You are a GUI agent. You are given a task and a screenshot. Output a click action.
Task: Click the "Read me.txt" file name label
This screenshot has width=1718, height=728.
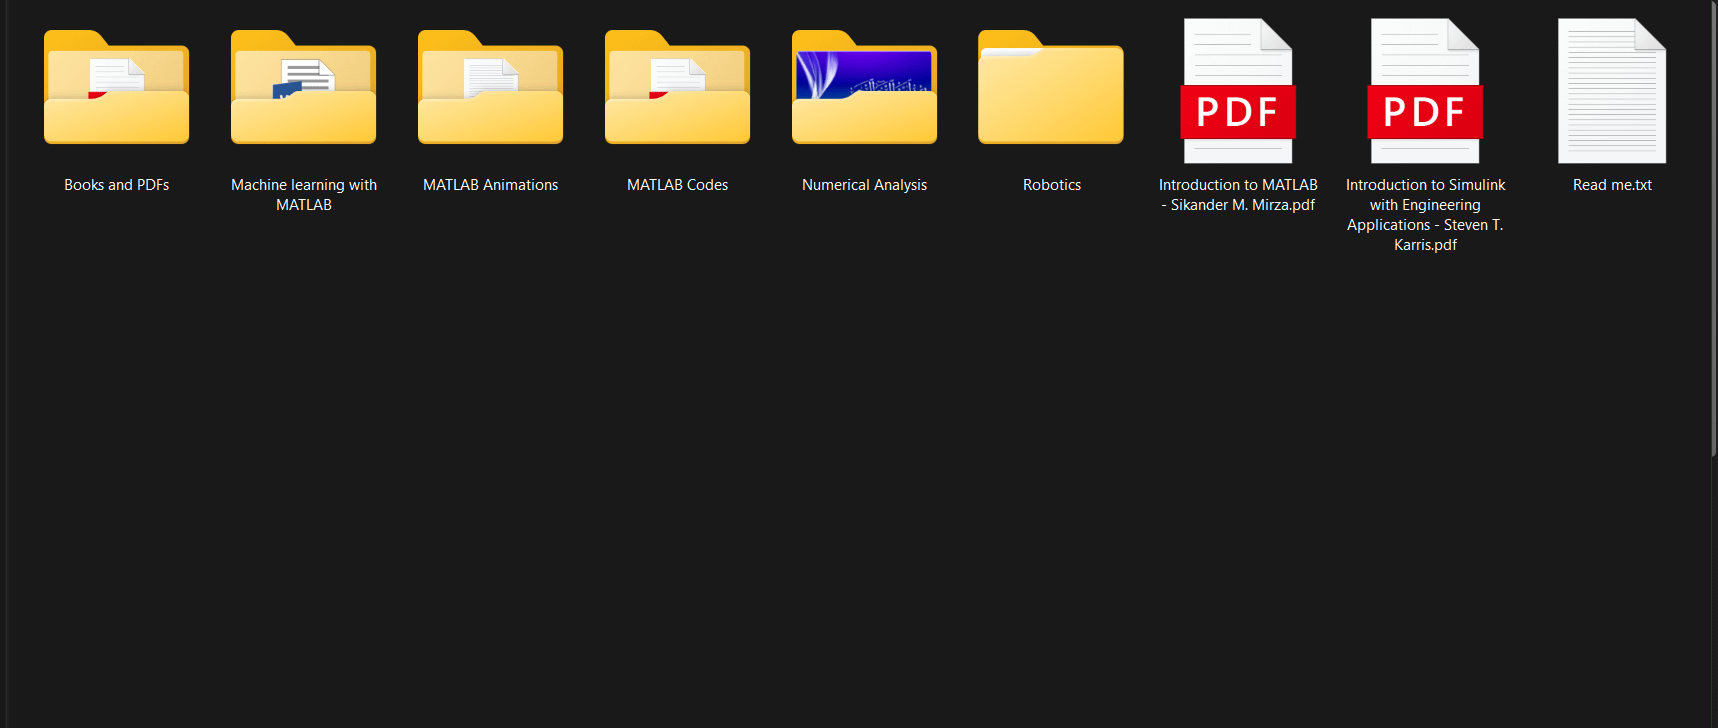pos(1612,185)
